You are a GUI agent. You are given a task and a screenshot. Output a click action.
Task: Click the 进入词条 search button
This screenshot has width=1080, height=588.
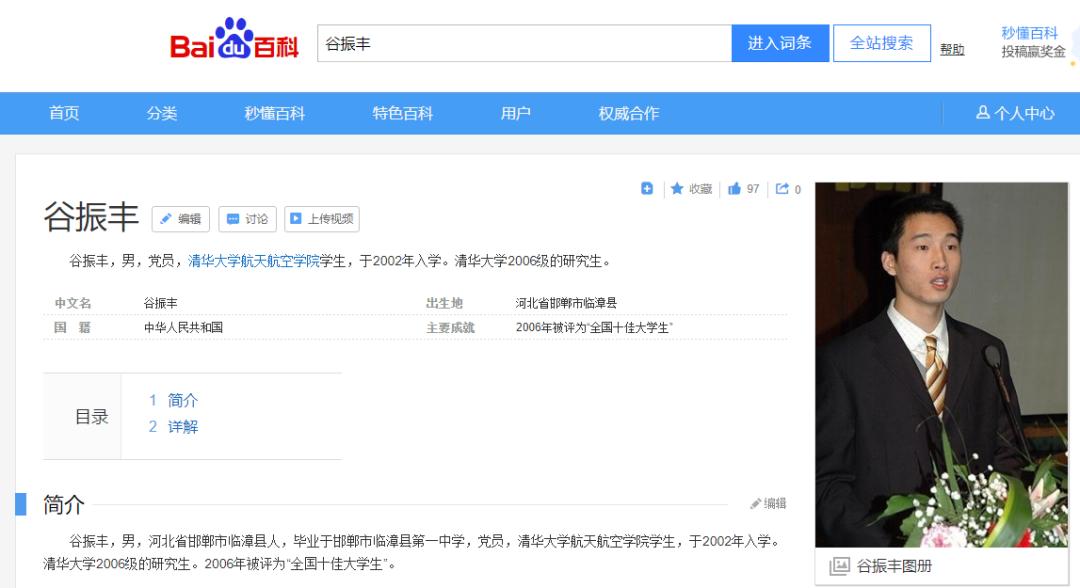tap(779, 42)
